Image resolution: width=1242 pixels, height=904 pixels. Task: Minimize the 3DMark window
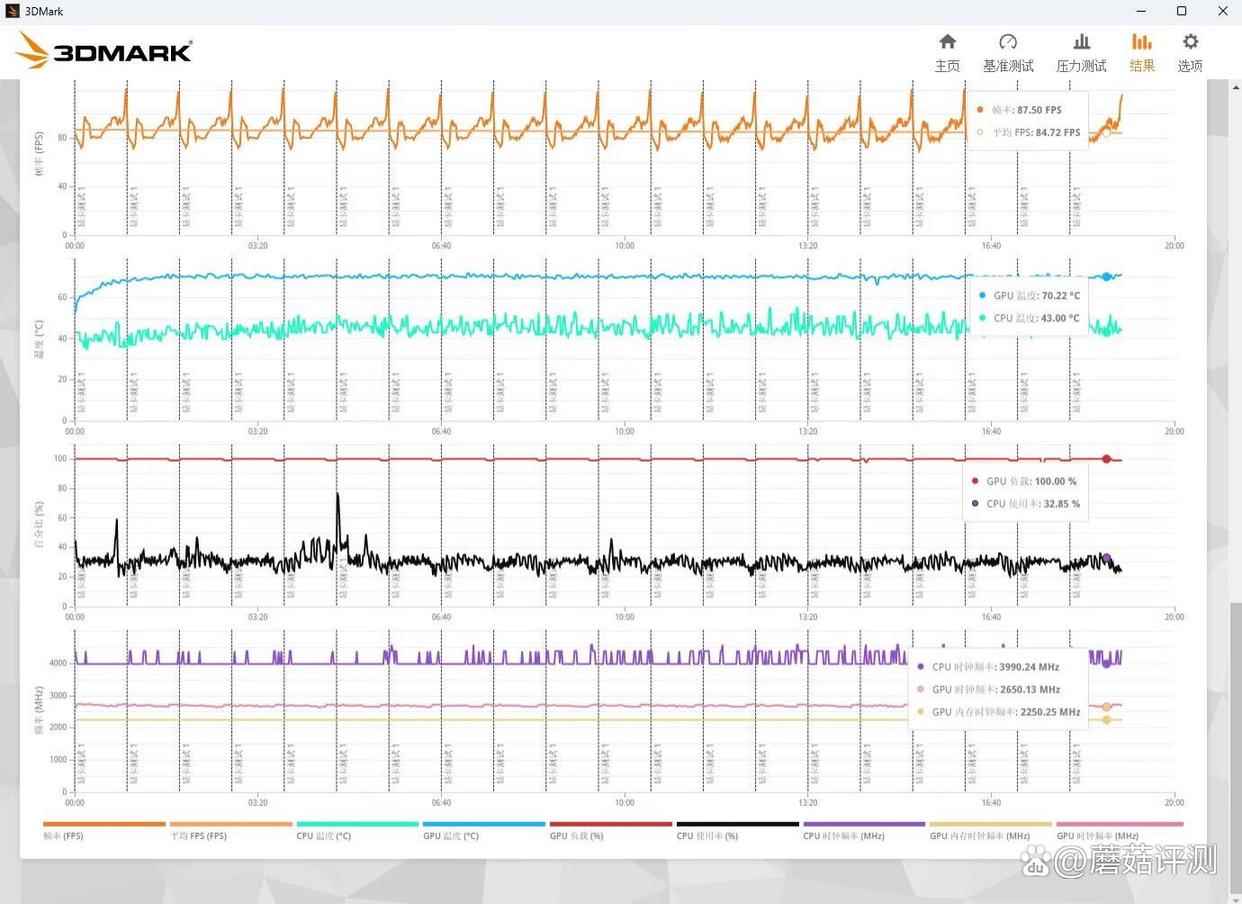click(1142, 11)
